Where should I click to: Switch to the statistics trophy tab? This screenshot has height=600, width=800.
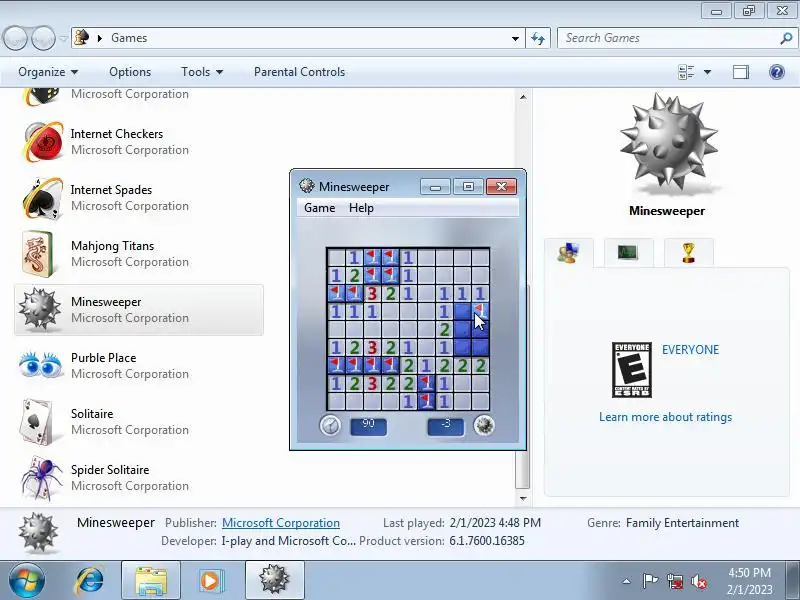(x=688, y=252)
